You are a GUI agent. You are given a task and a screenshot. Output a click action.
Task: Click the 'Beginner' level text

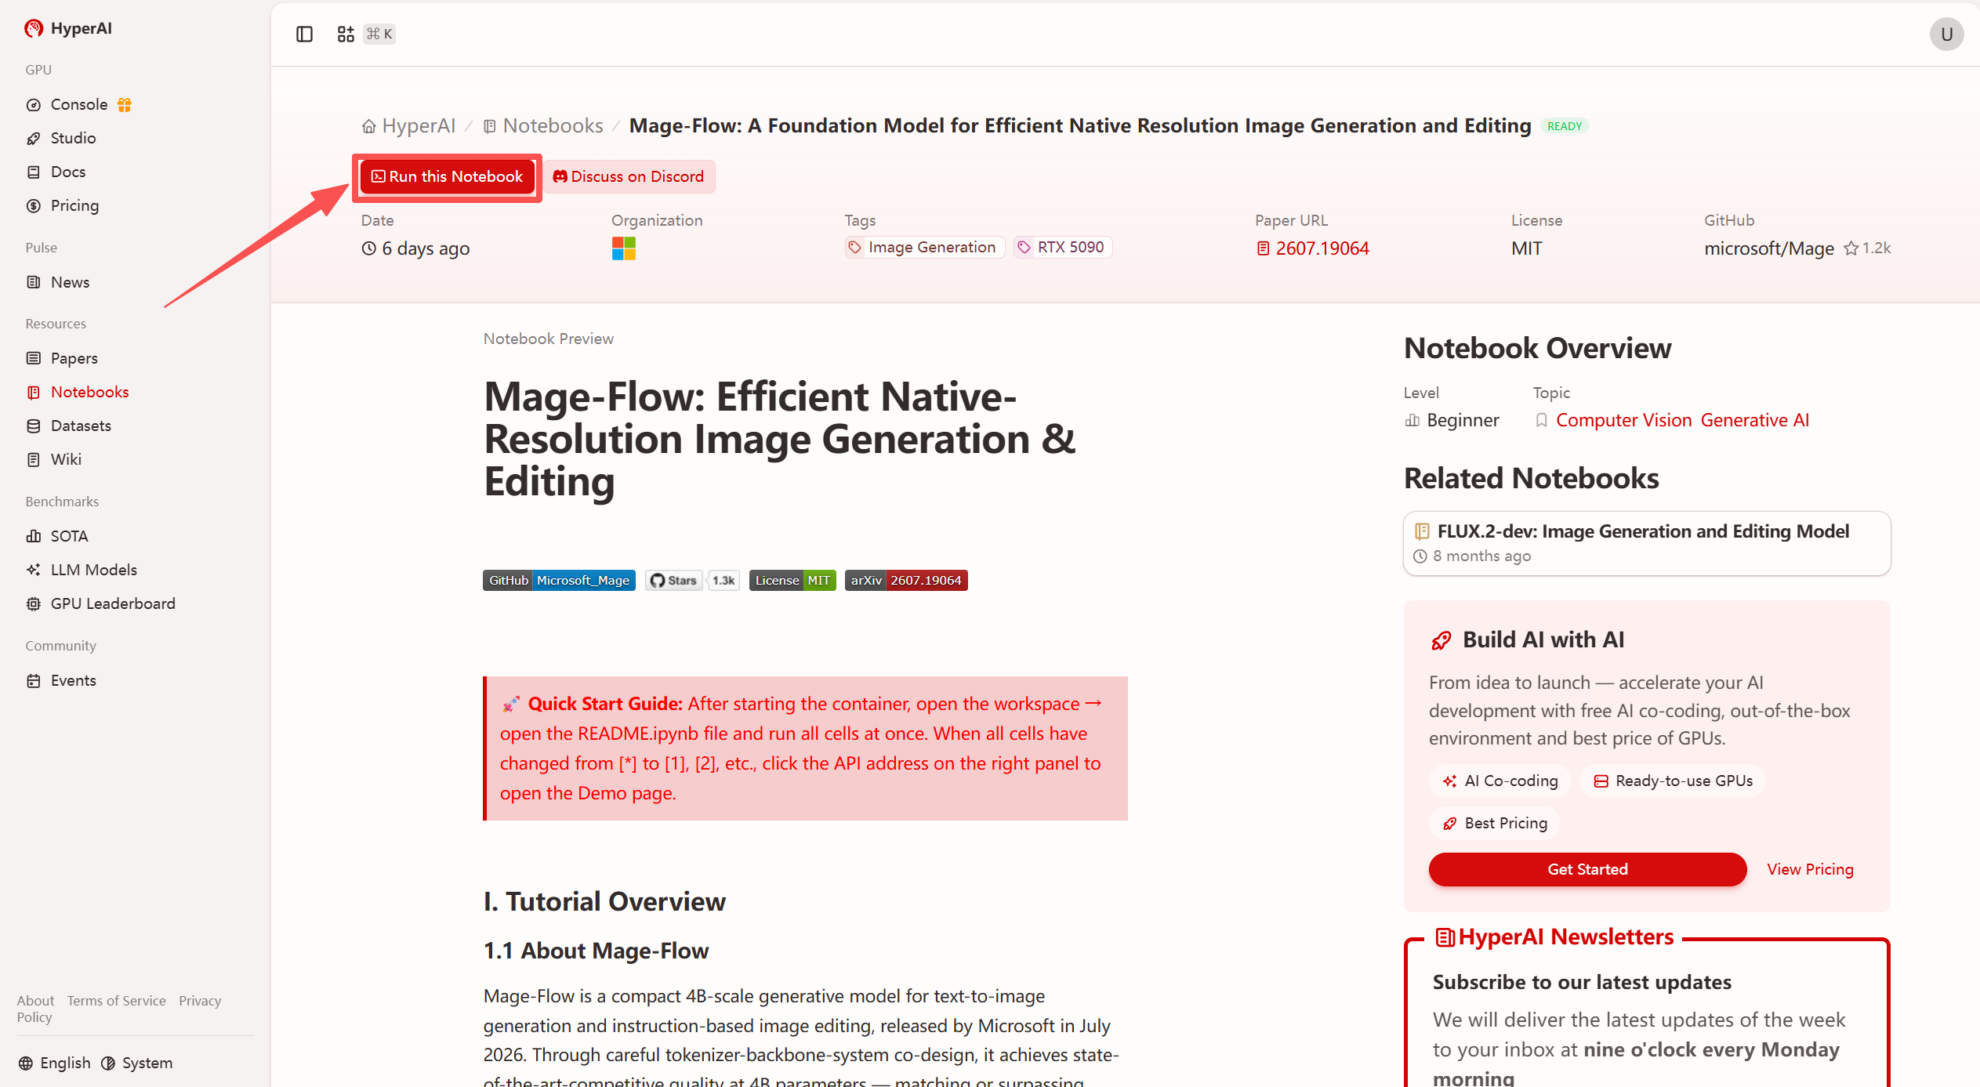[1463, 421]
